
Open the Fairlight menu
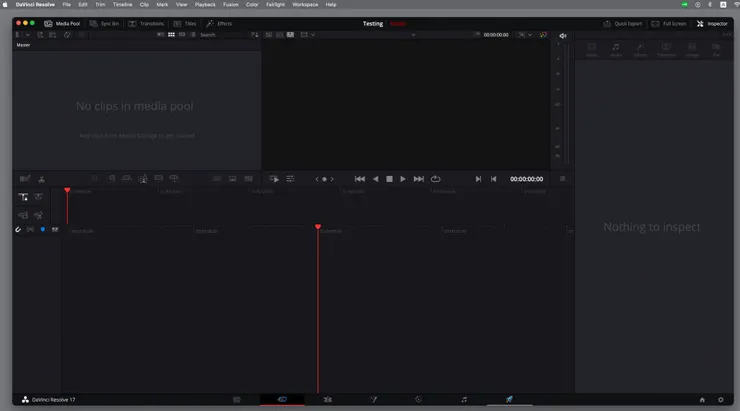click(x=275, y=5)
